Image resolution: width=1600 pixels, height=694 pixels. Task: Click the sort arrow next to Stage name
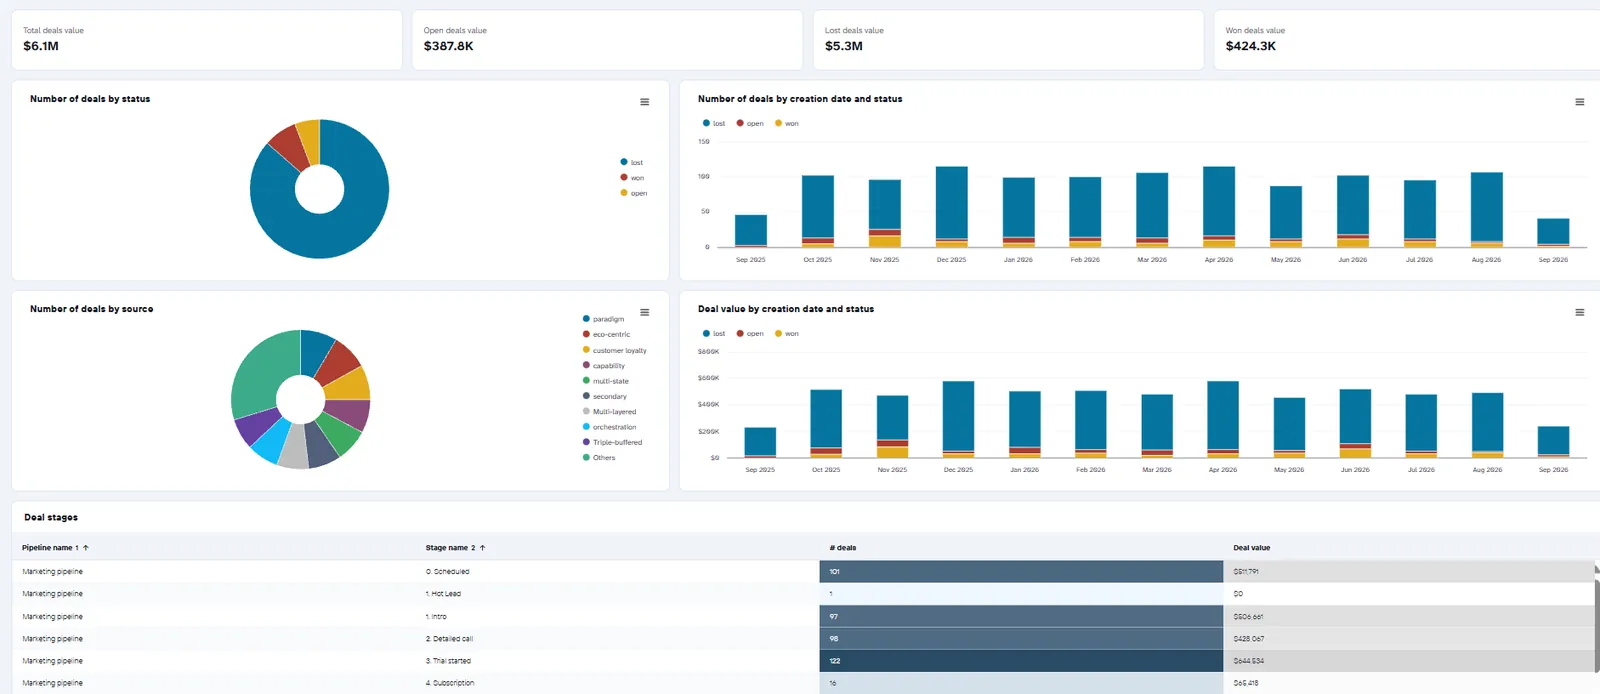click(x=482, y=548)
